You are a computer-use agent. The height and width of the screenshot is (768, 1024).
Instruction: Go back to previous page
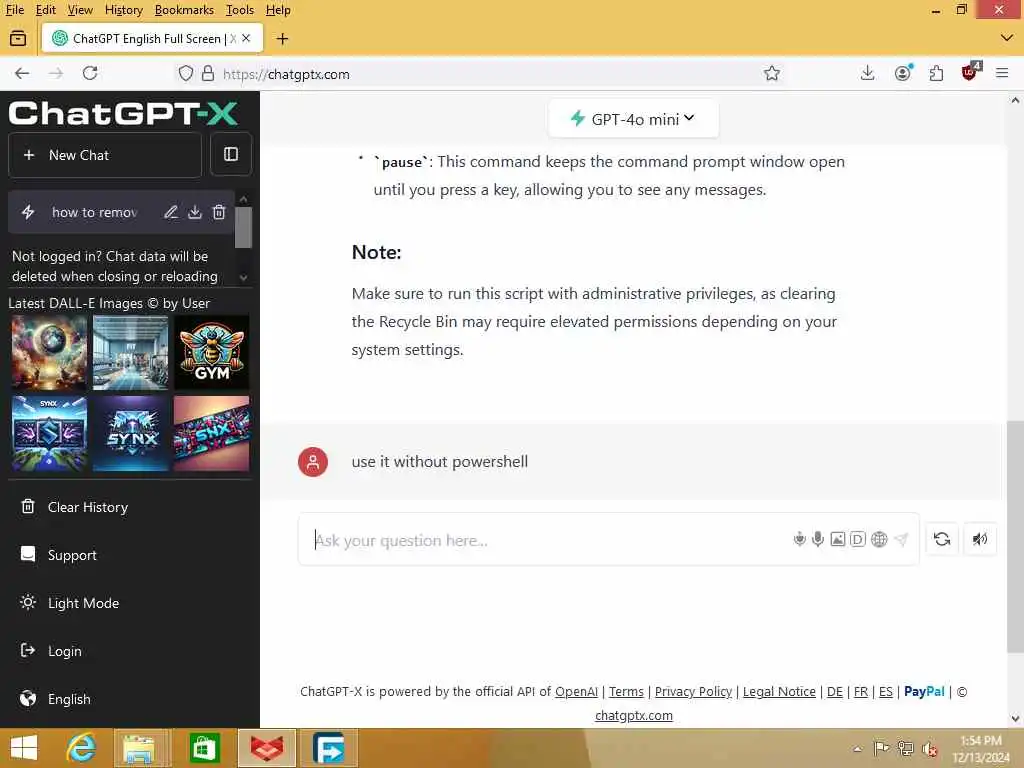[22, 73]
